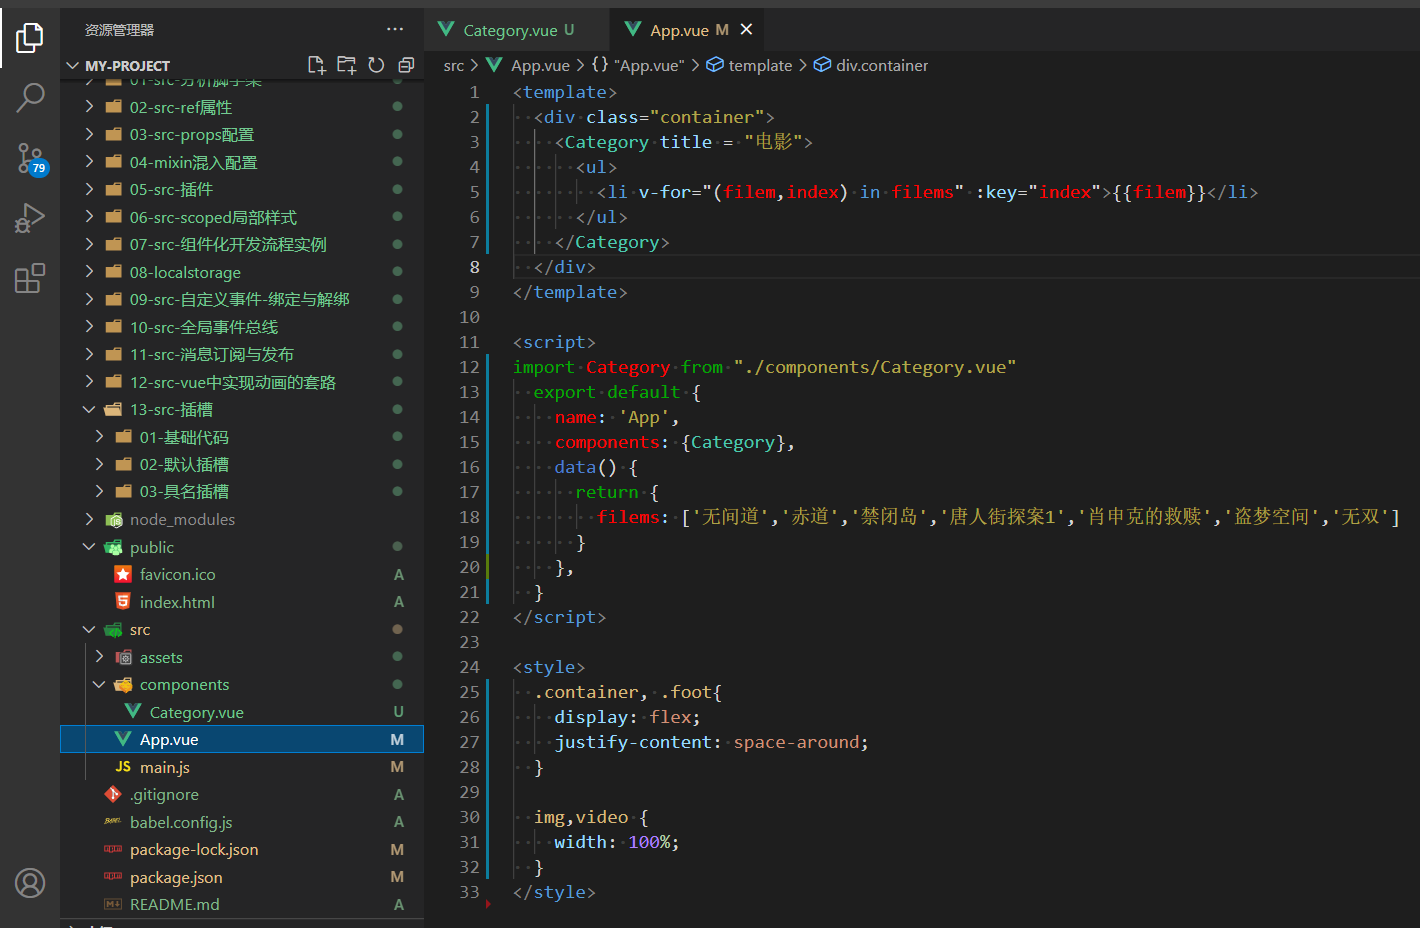Open explorer More Actions ellipsis menu
The image size is (1420, 928).
click(x=395, y=29)
